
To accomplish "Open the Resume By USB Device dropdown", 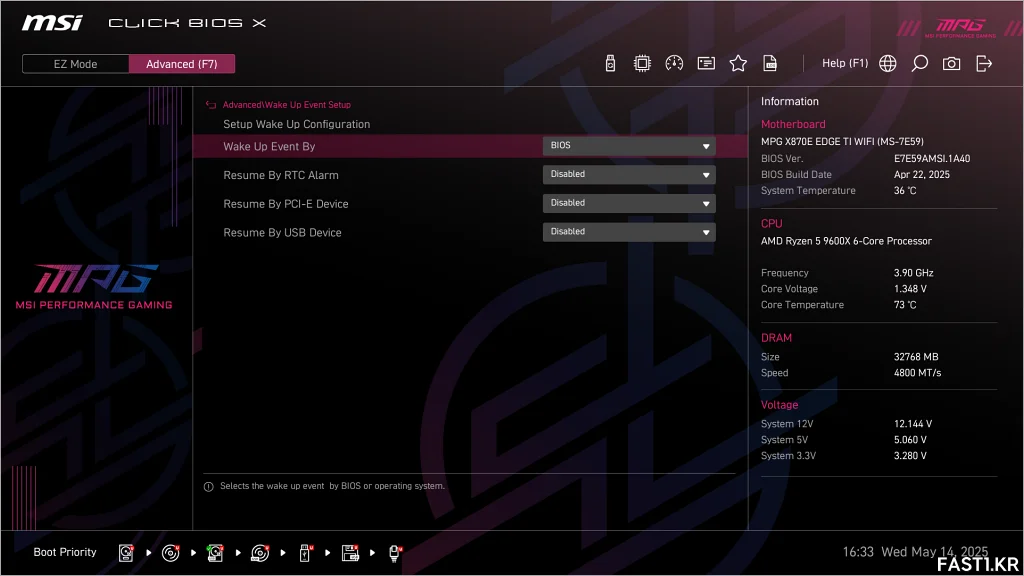I will pyautogui.click(x=629, y=232).
